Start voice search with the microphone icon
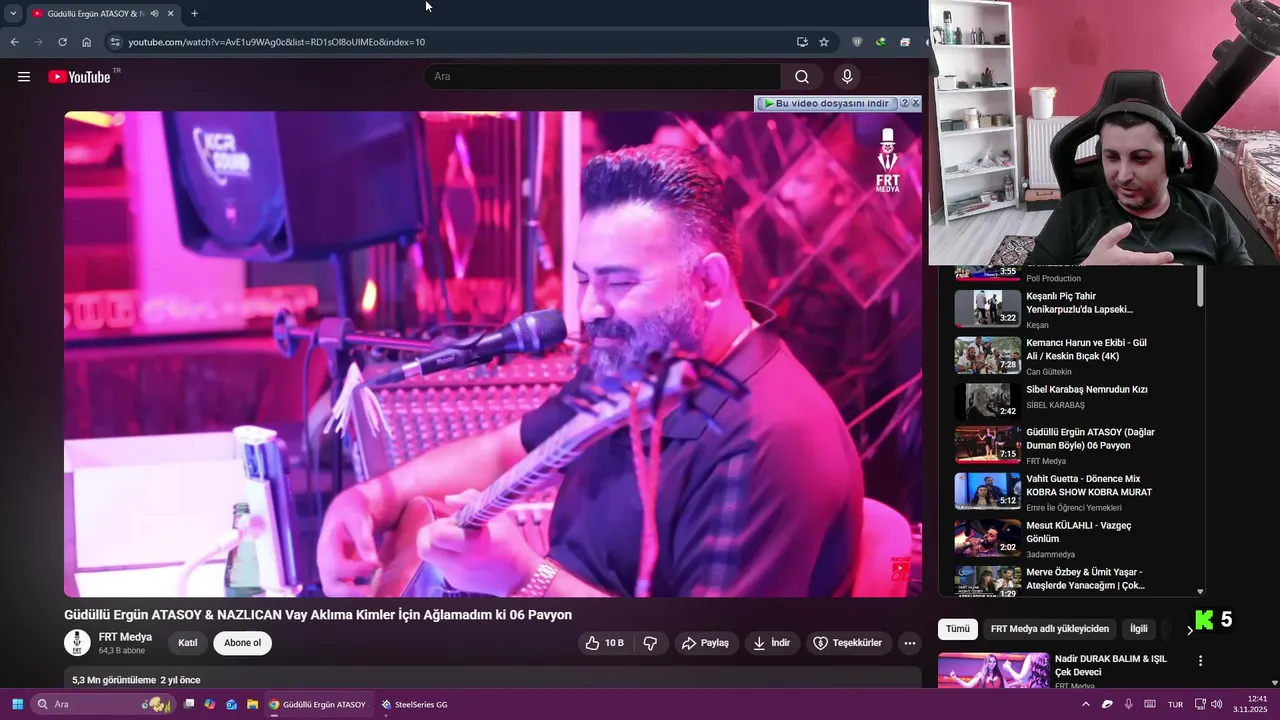1280x720 pixels. click(847, 77)
